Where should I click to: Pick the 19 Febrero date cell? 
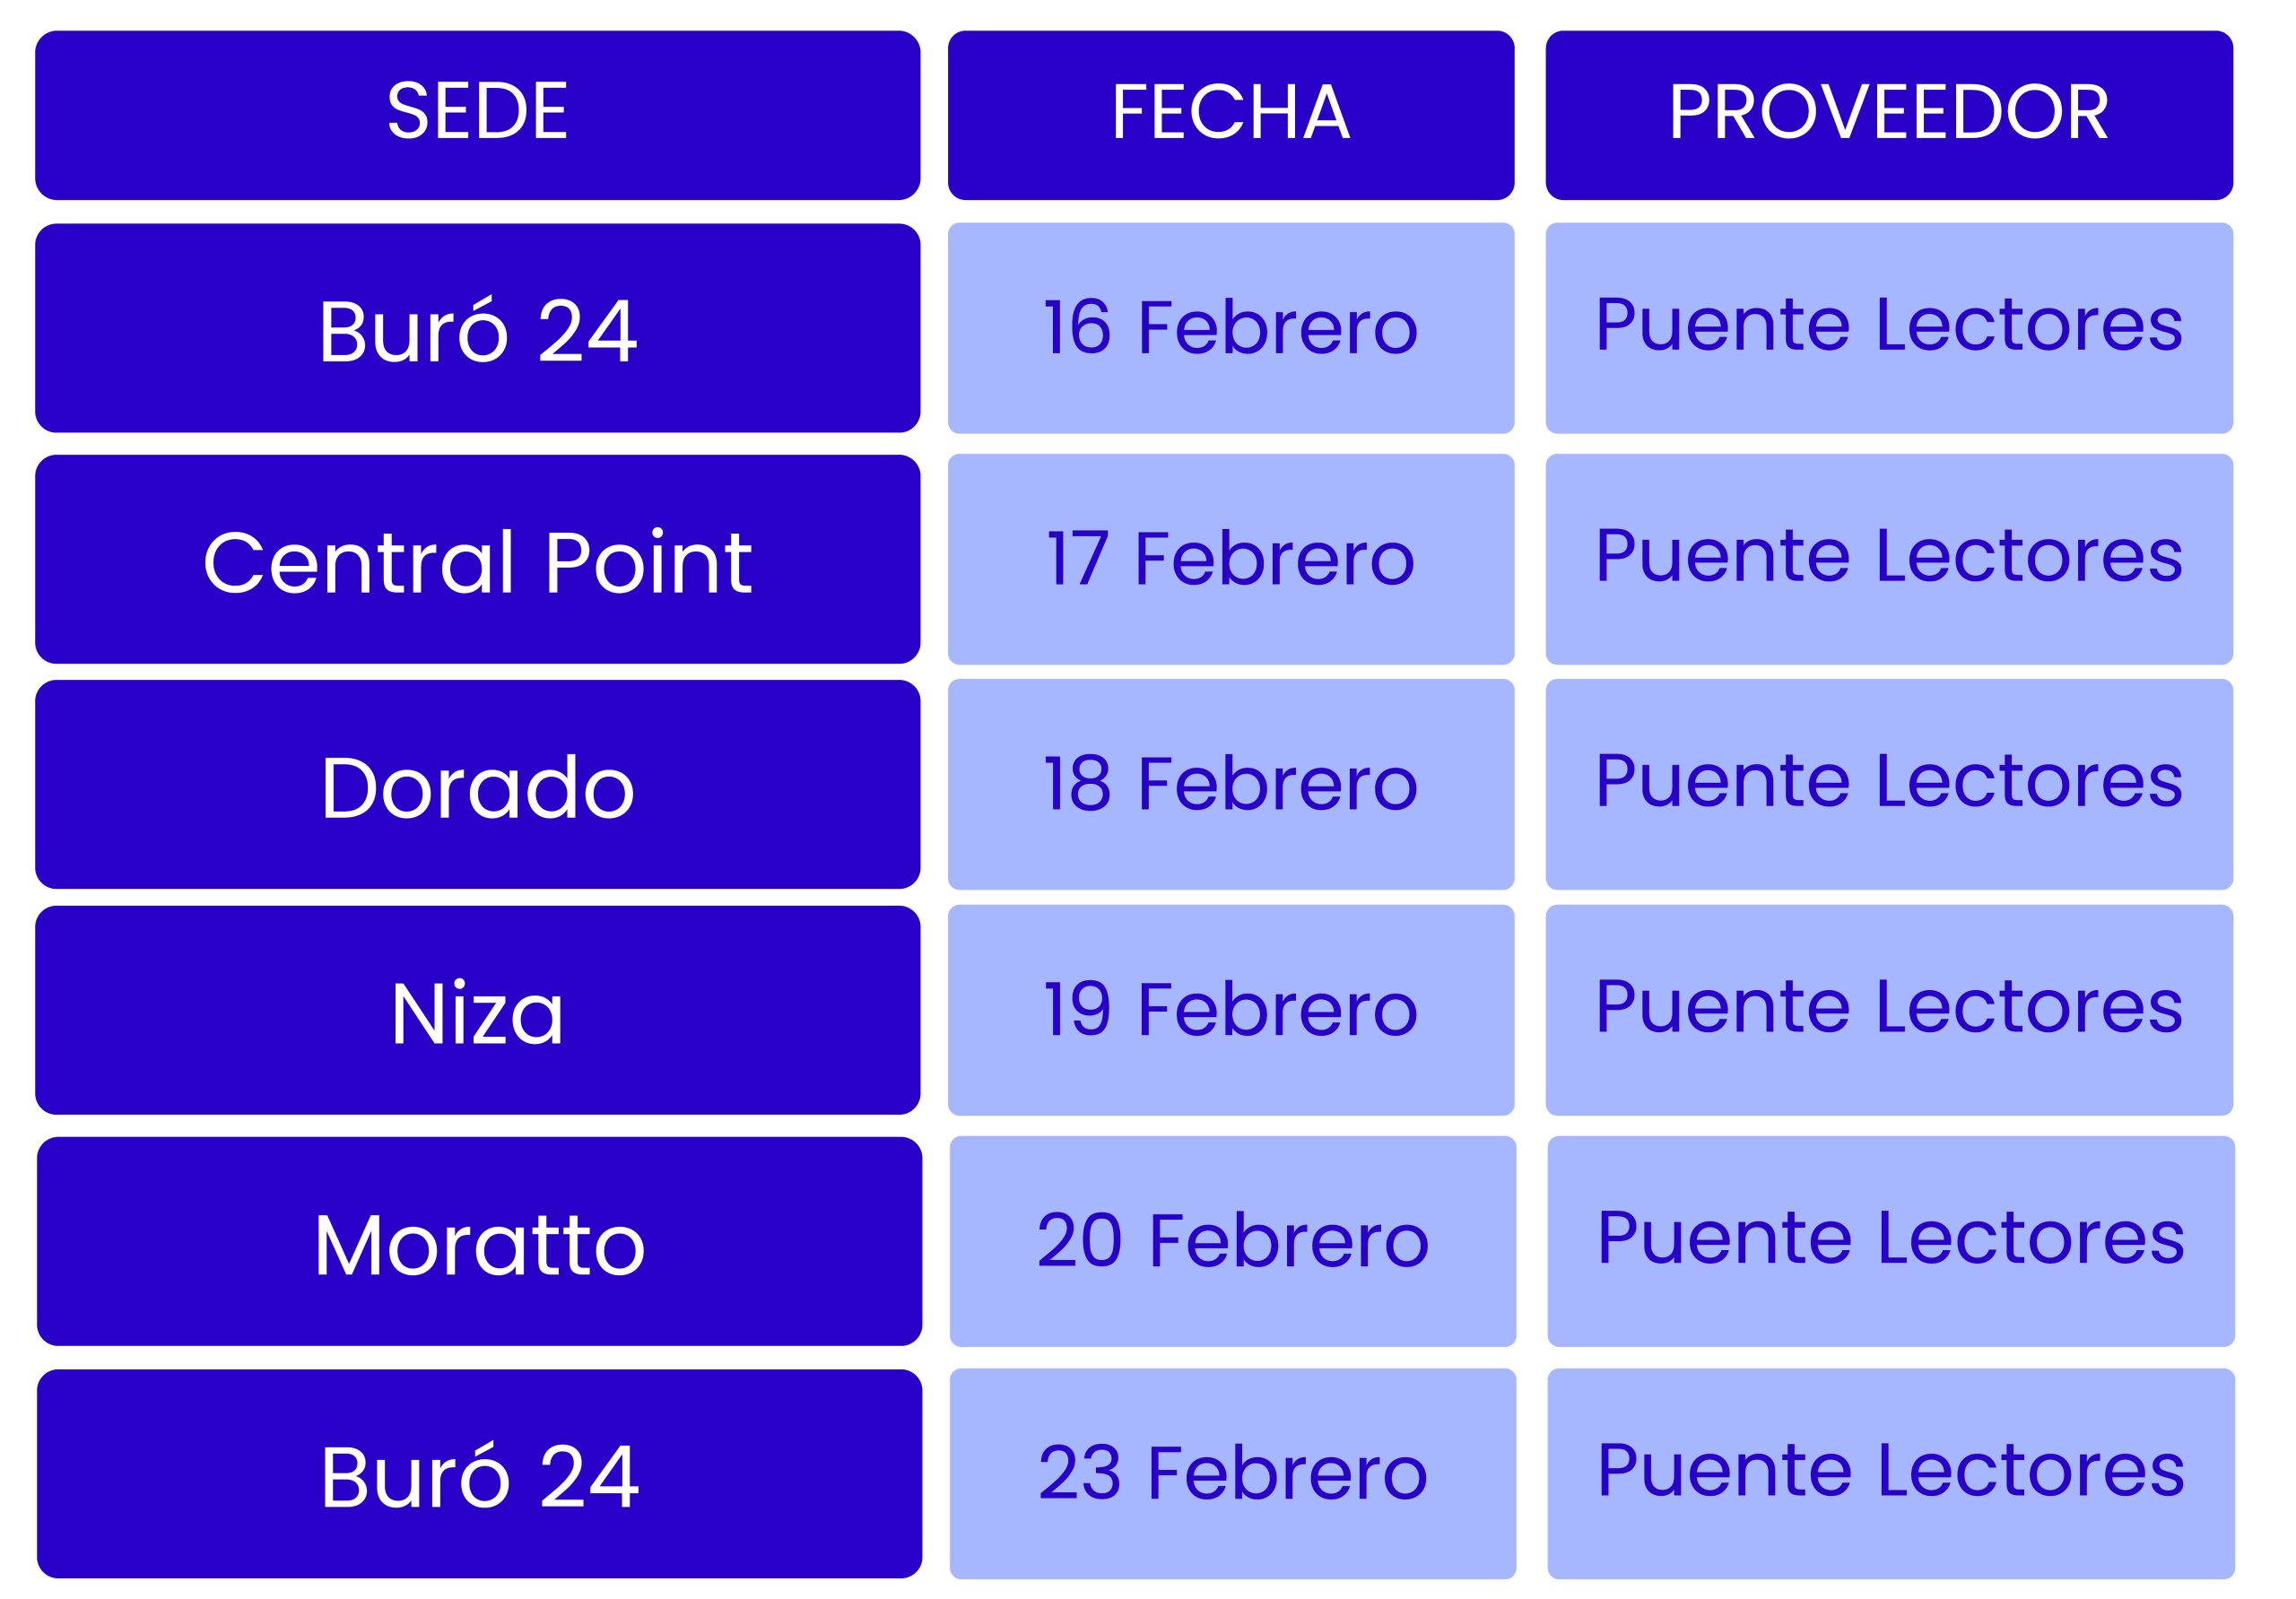[1230, 1010]
